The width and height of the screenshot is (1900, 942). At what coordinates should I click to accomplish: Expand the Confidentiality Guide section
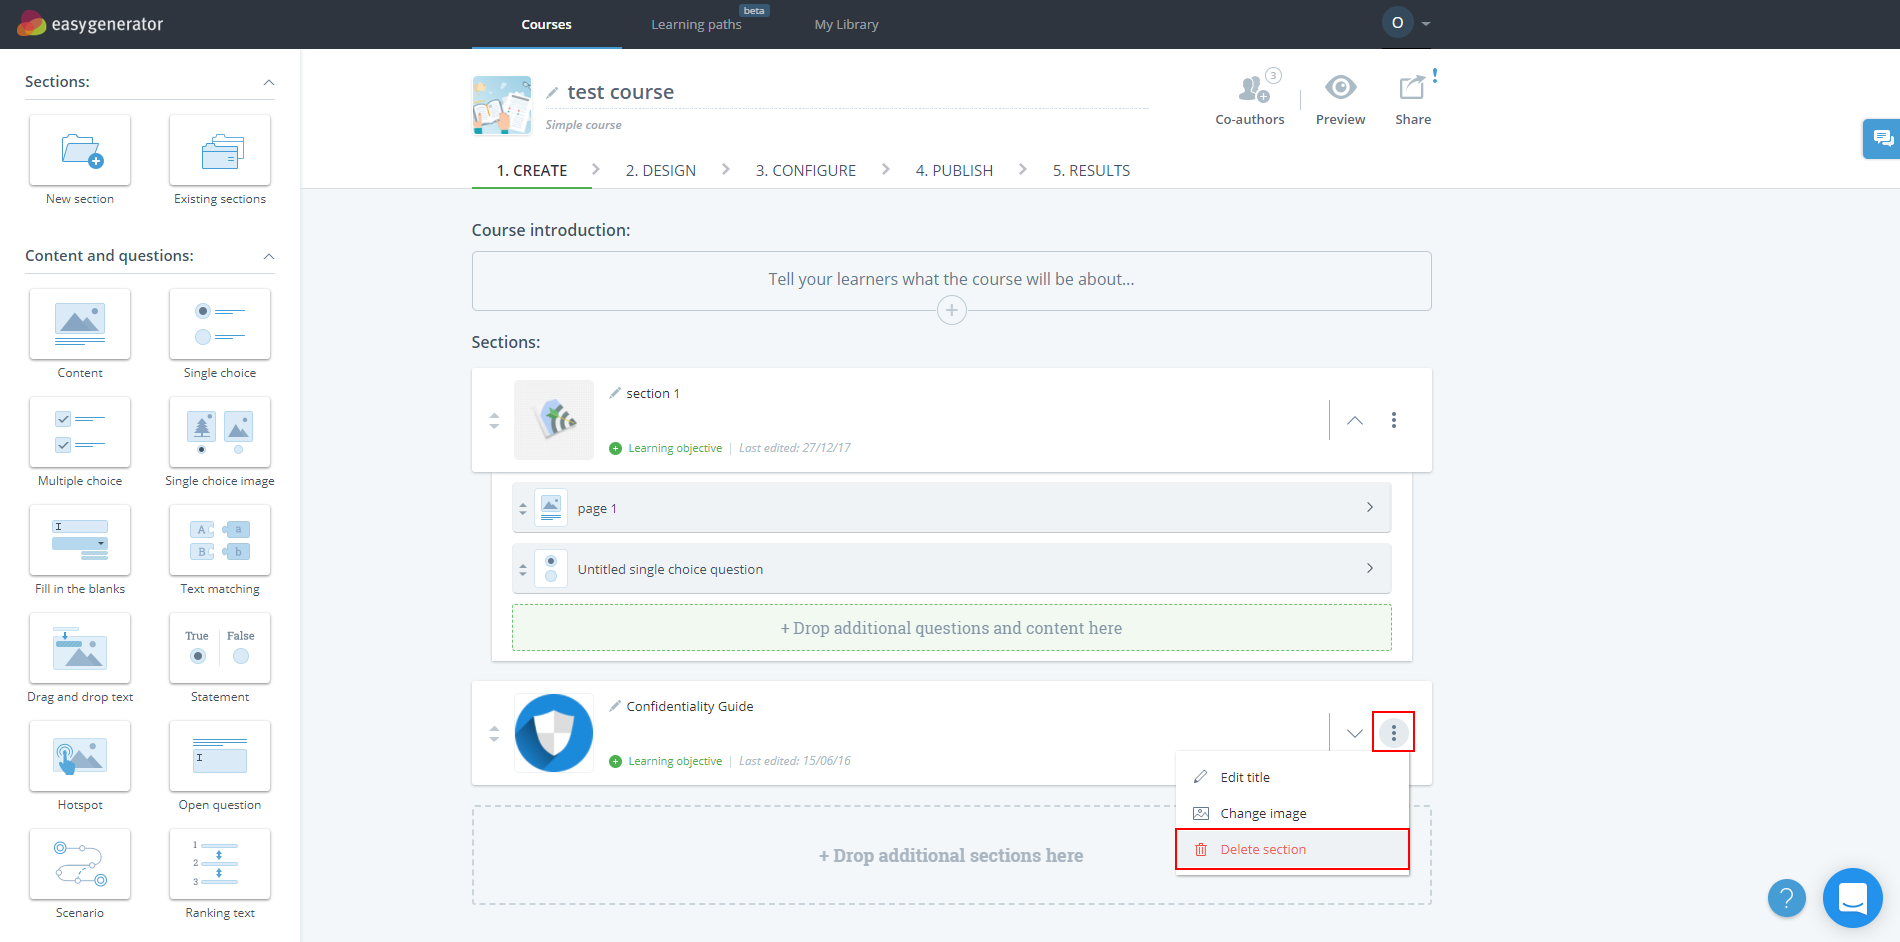tap(1354, 734)
